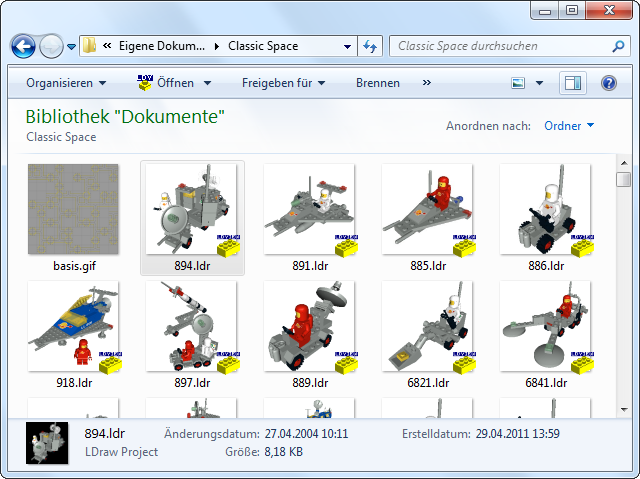
Task: Expand hidden path levels via double chevron
Action: (x=107, y=46)
